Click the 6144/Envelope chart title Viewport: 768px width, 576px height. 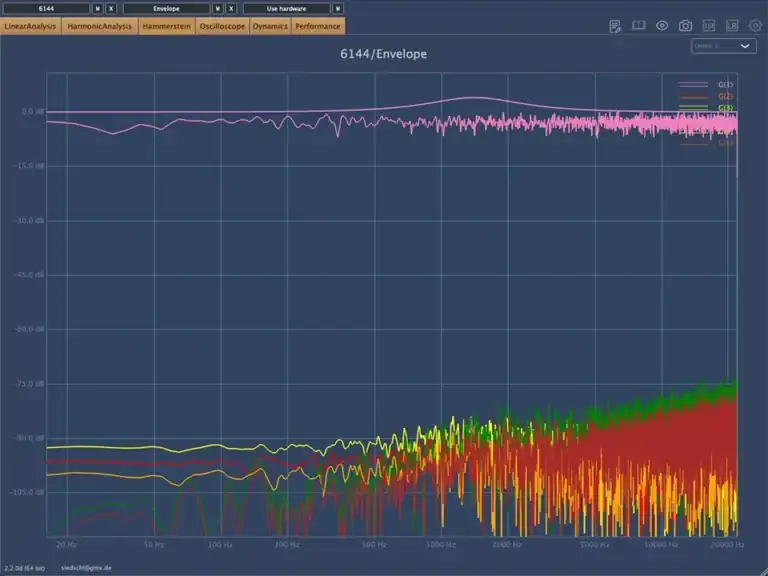pos(384,54)
